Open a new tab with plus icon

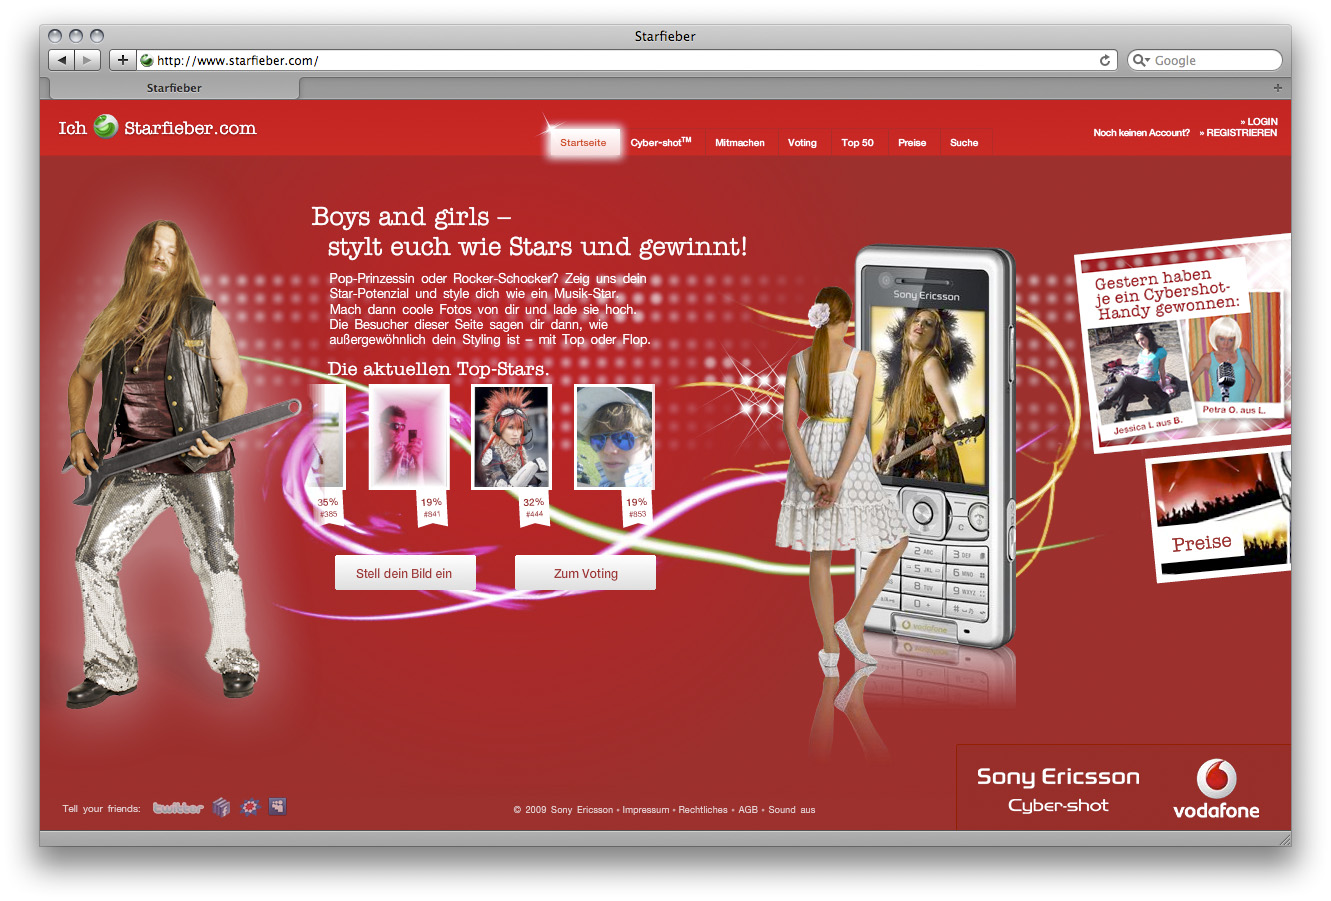point(1277,88)
